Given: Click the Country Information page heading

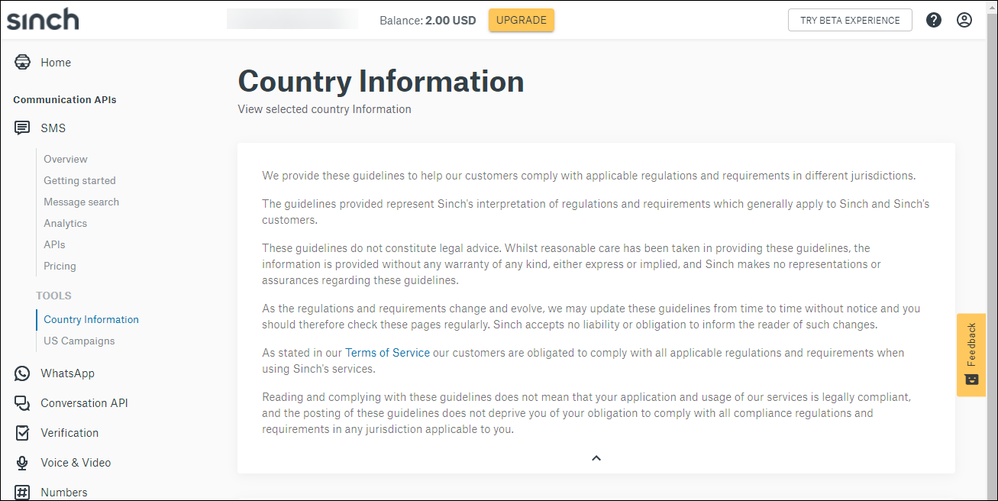Looking at the screenshot, I should 381,81.
